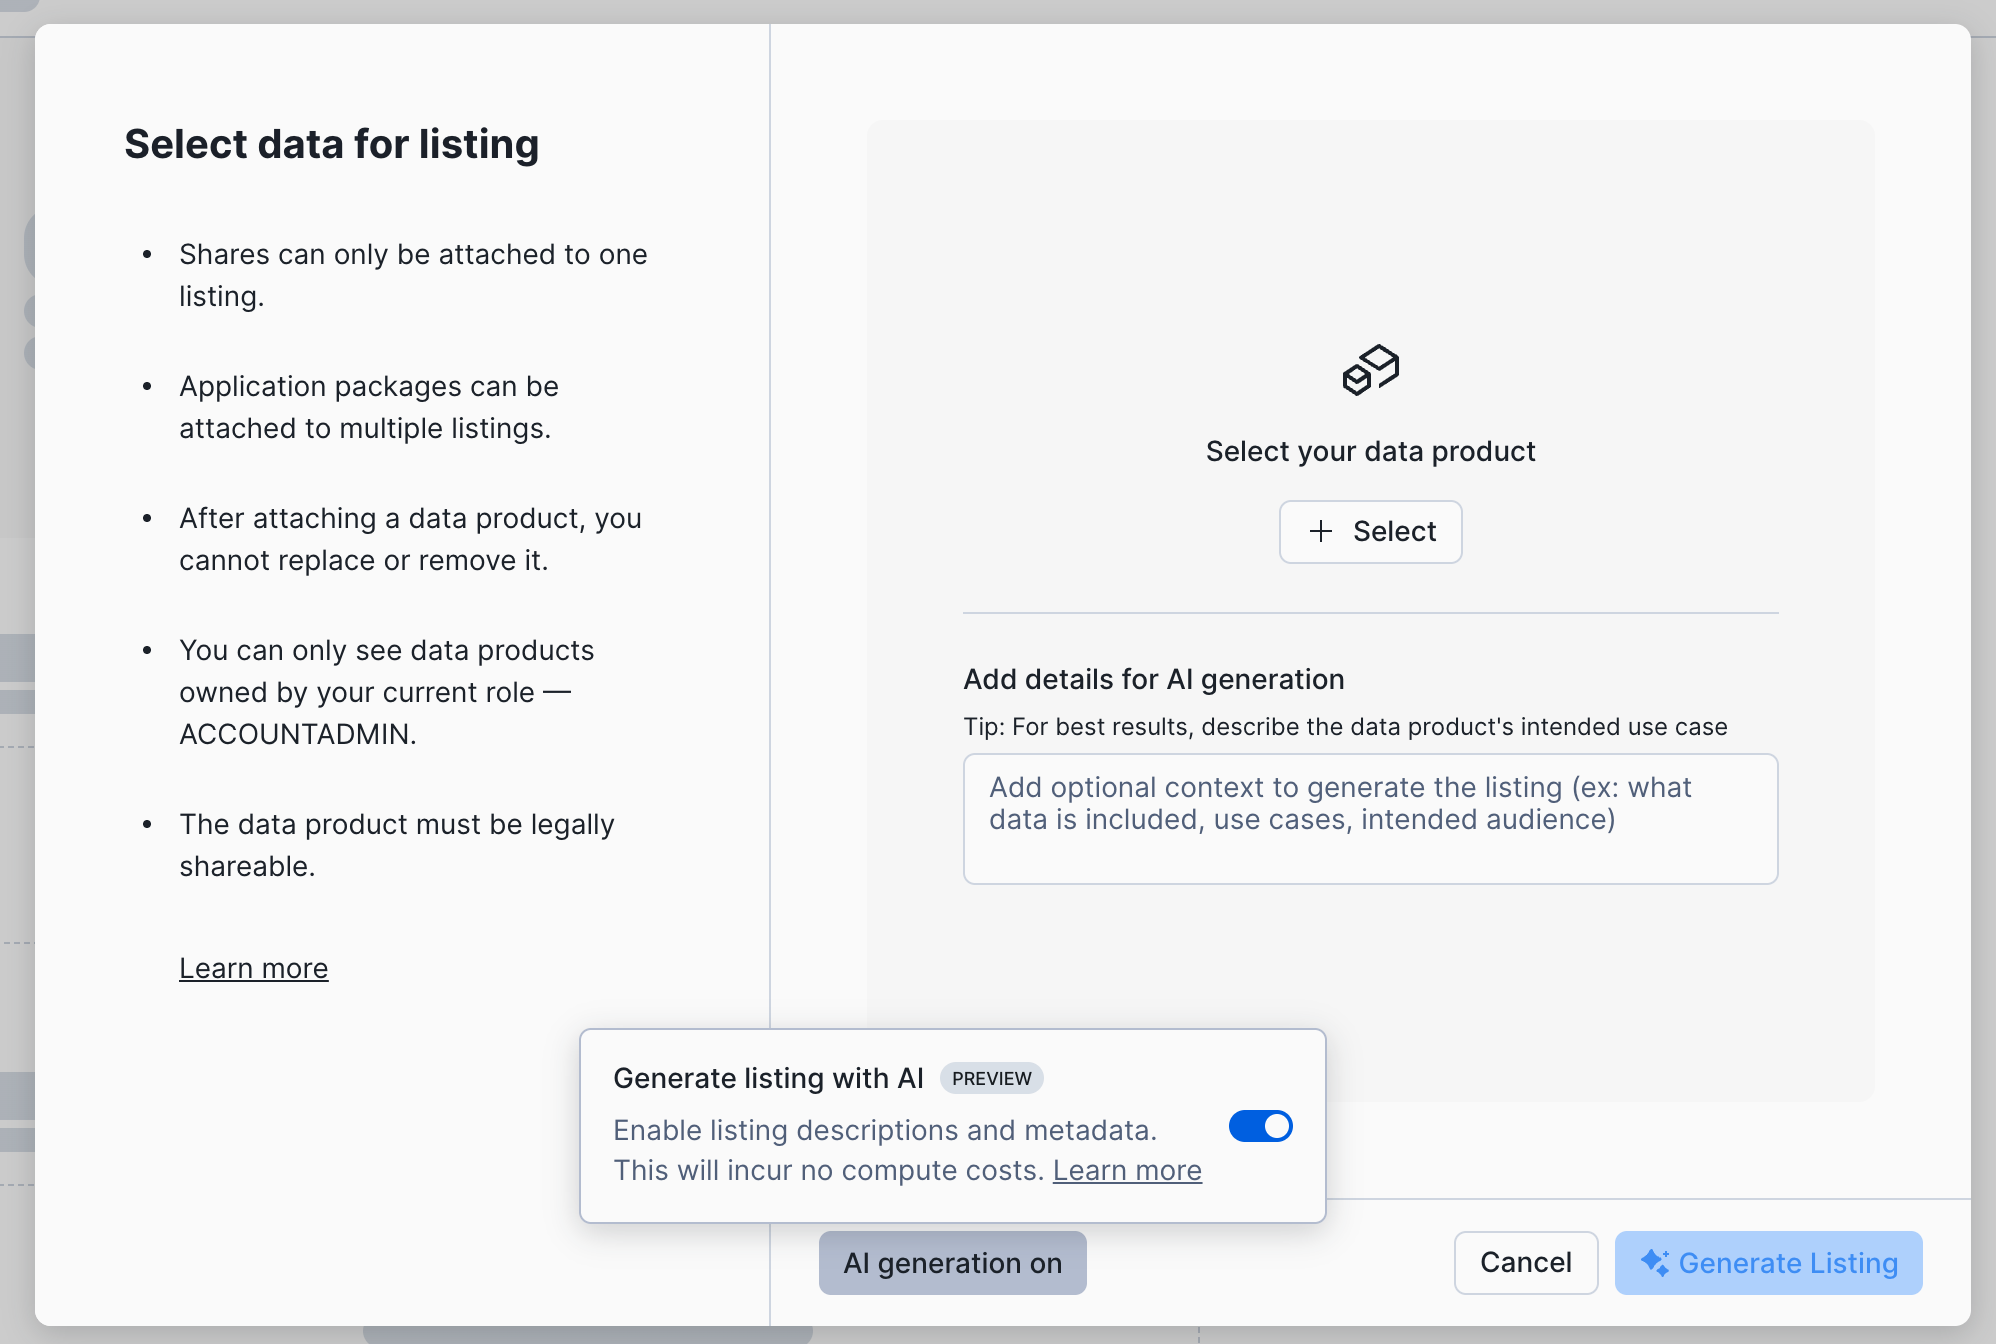Open the AI generation on popup button
The height and width of the screenshot is (1344, 1996).
click(x=952, y=1263)
